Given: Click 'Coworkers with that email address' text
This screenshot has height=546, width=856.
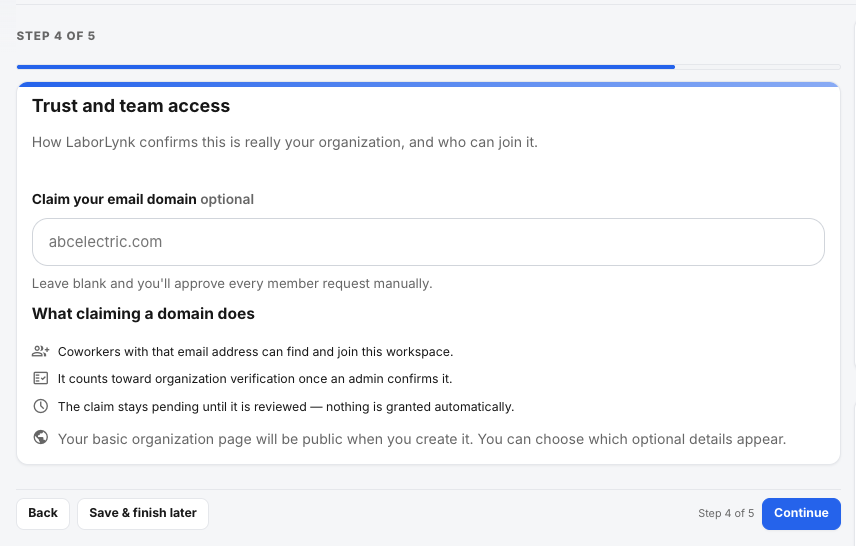Looking at the screenshot, I should 255,352.
